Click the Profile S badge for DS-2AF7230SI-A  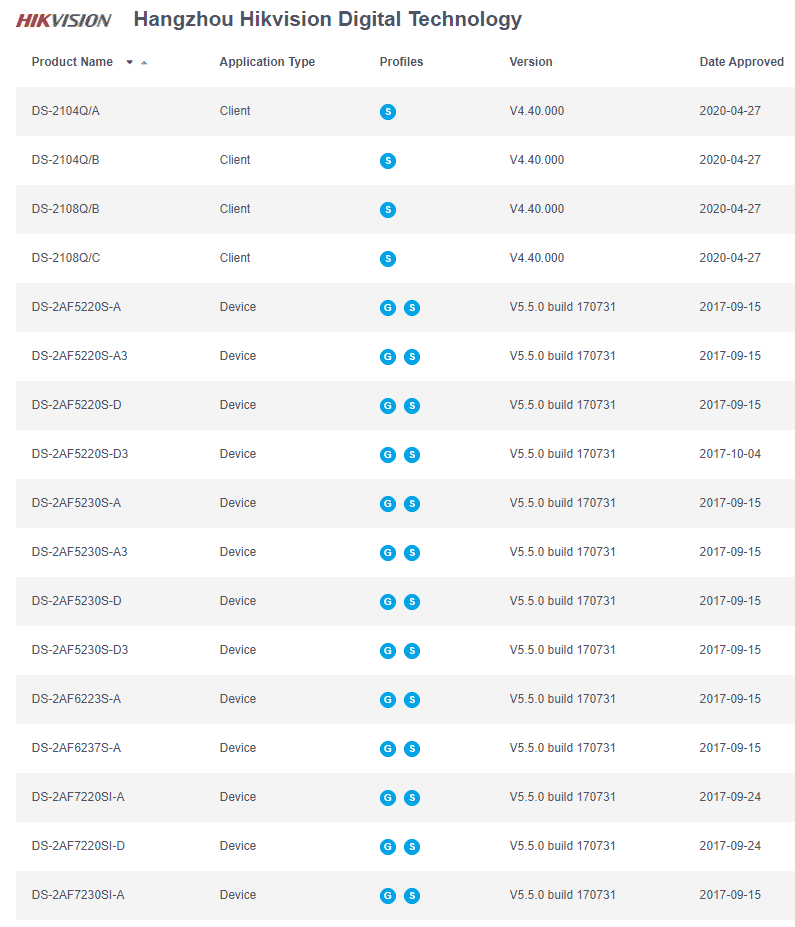coord(412,896)
